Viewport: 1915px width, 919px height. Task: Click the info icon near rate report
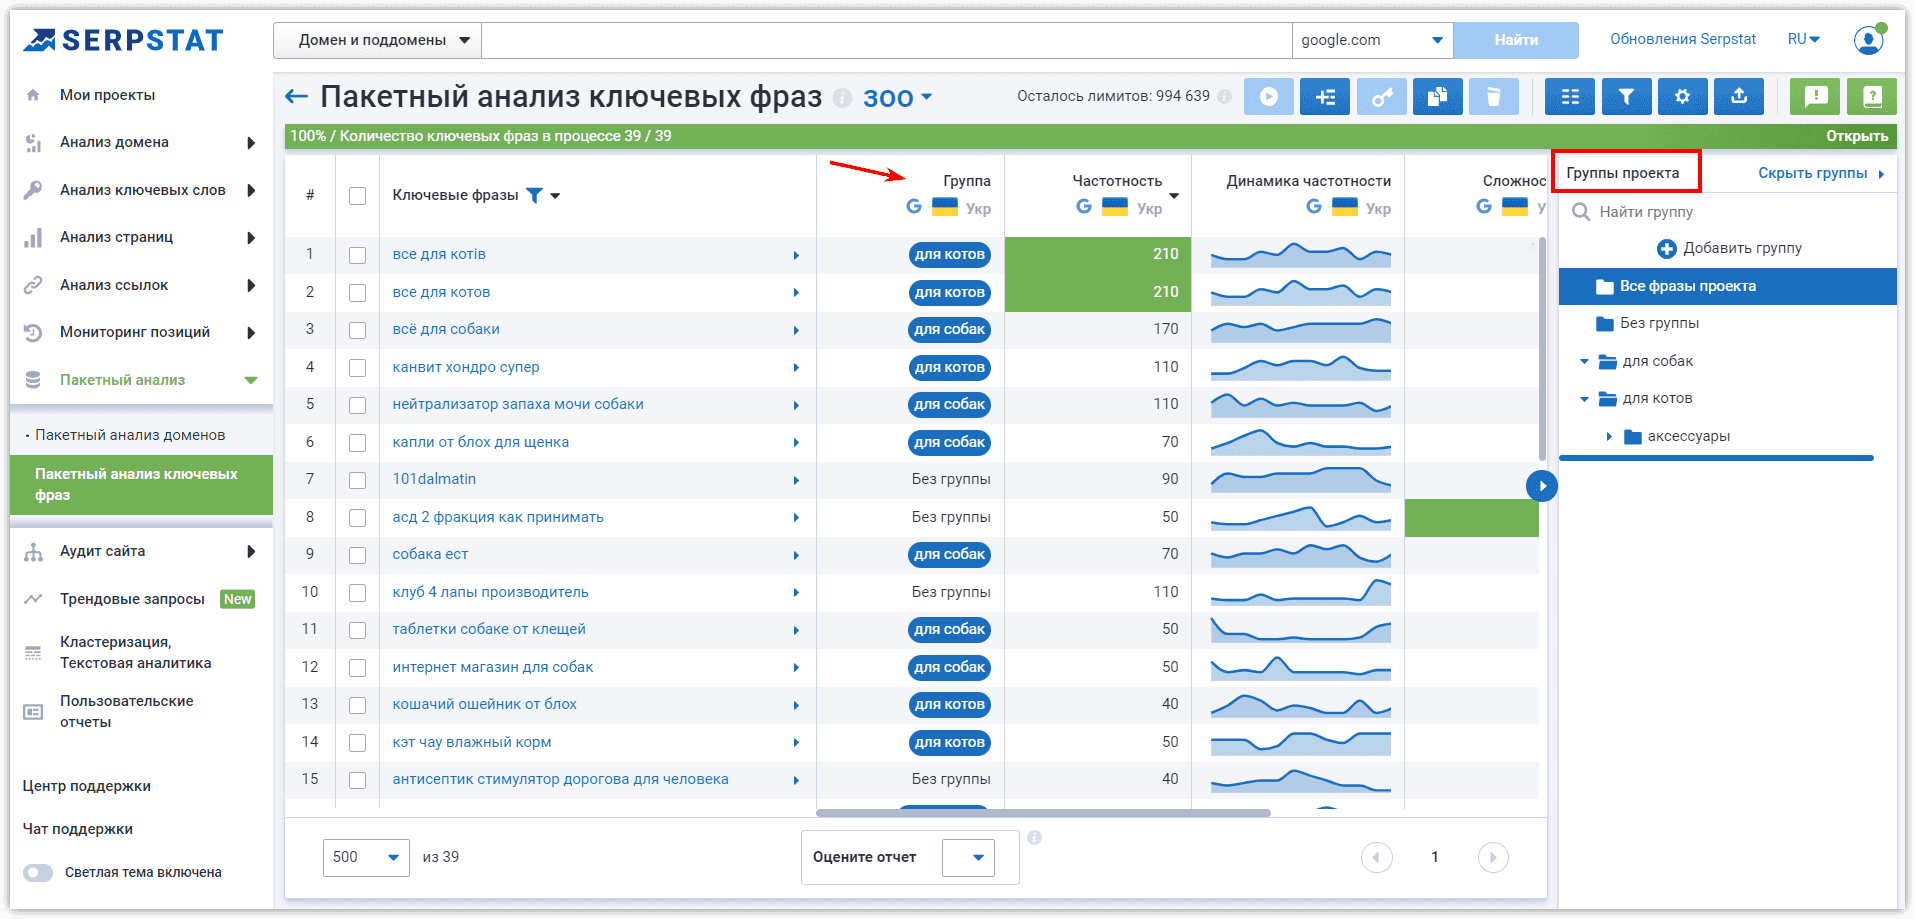click(1035, 837)
